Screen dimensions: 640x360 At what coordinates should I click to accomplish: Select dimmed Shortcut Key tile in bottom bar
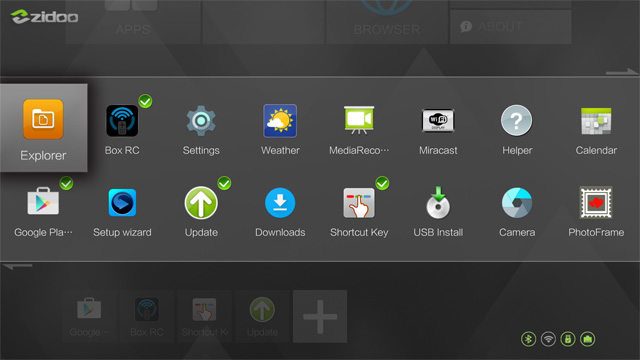(204, 316)
